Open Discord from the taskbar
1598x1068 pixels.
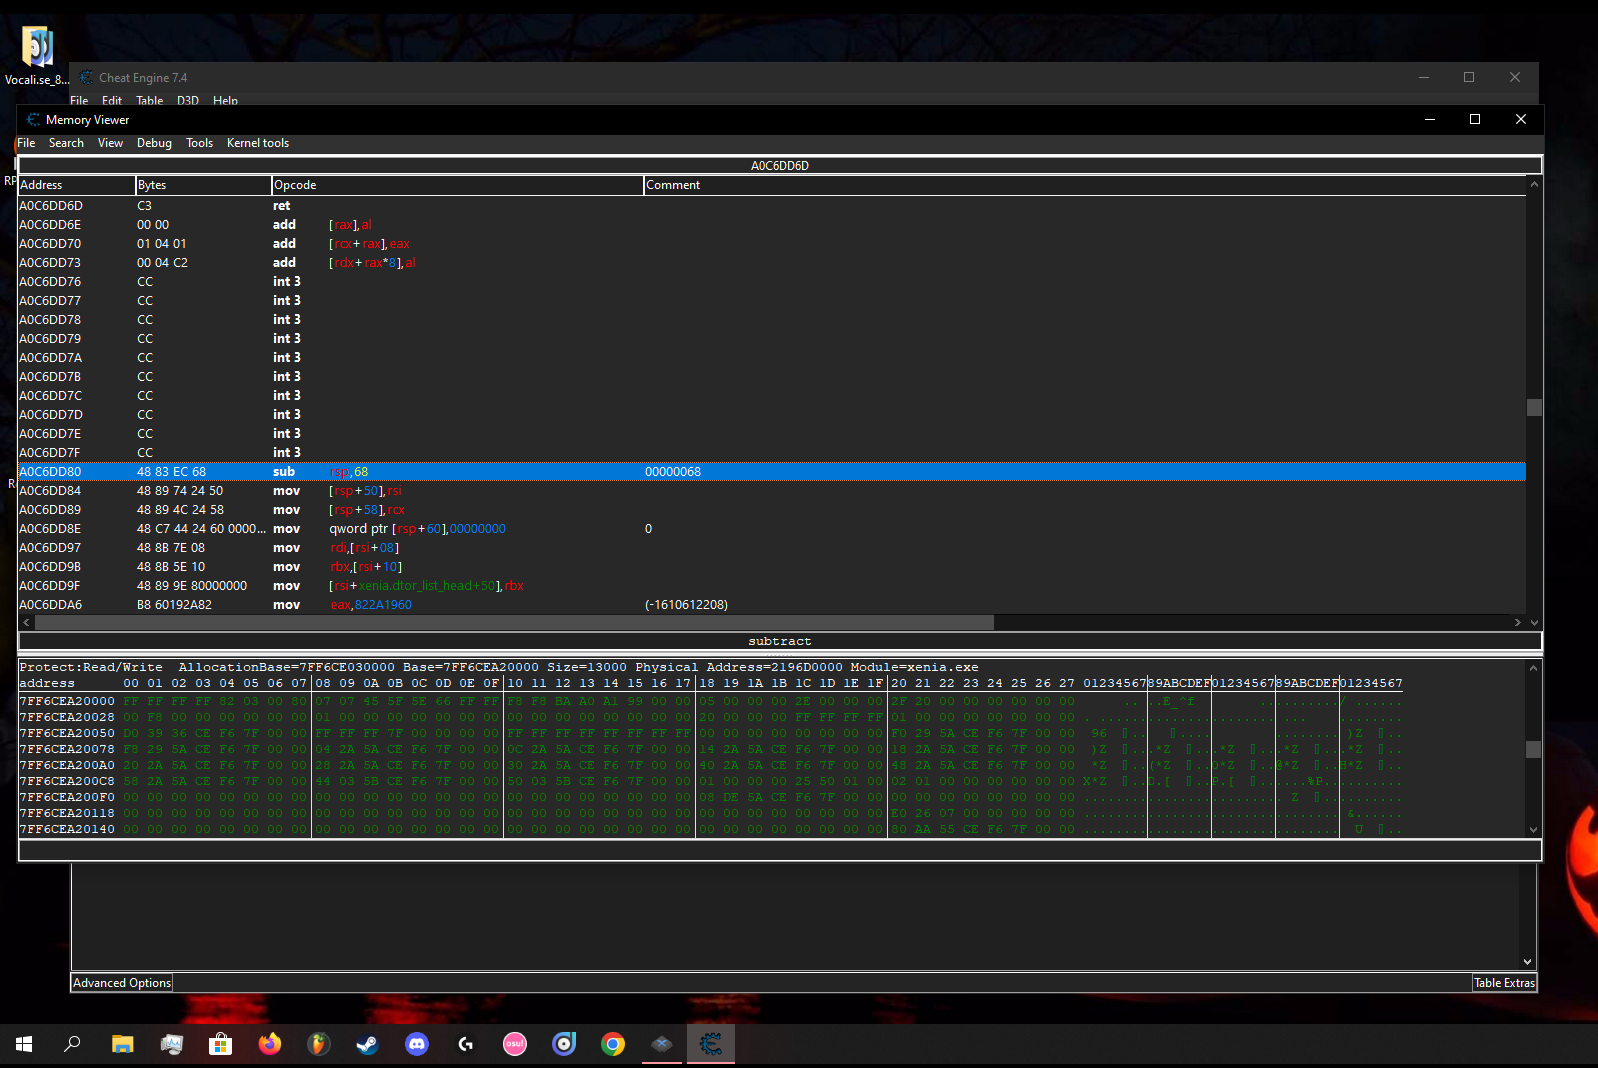pyautogui.click(x=416, y=1044)
